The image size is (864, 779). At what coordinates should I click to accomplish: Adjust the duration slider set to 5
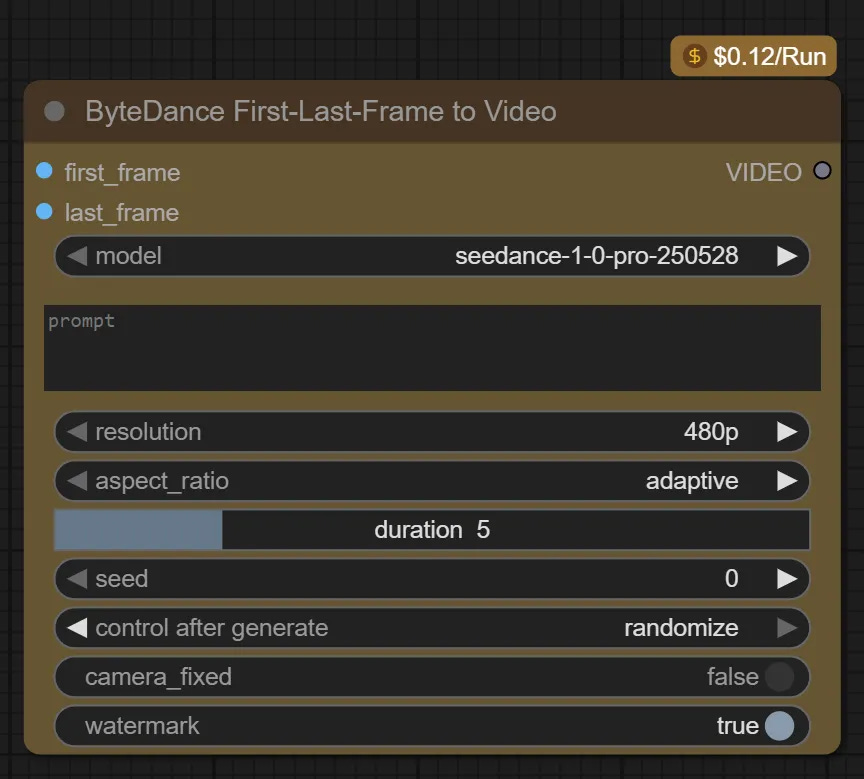[x=430, y=530]
